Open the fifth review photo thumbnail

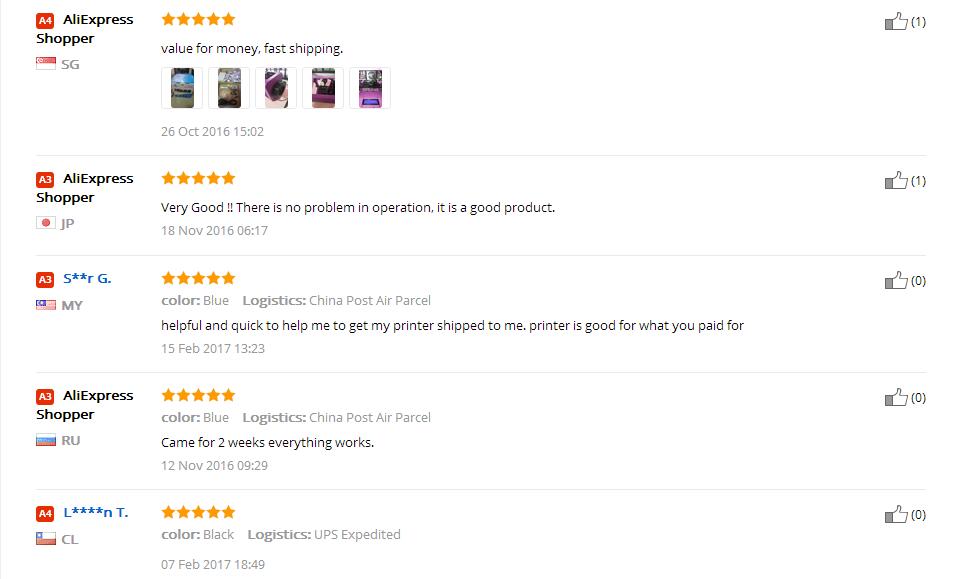[370, 88]
